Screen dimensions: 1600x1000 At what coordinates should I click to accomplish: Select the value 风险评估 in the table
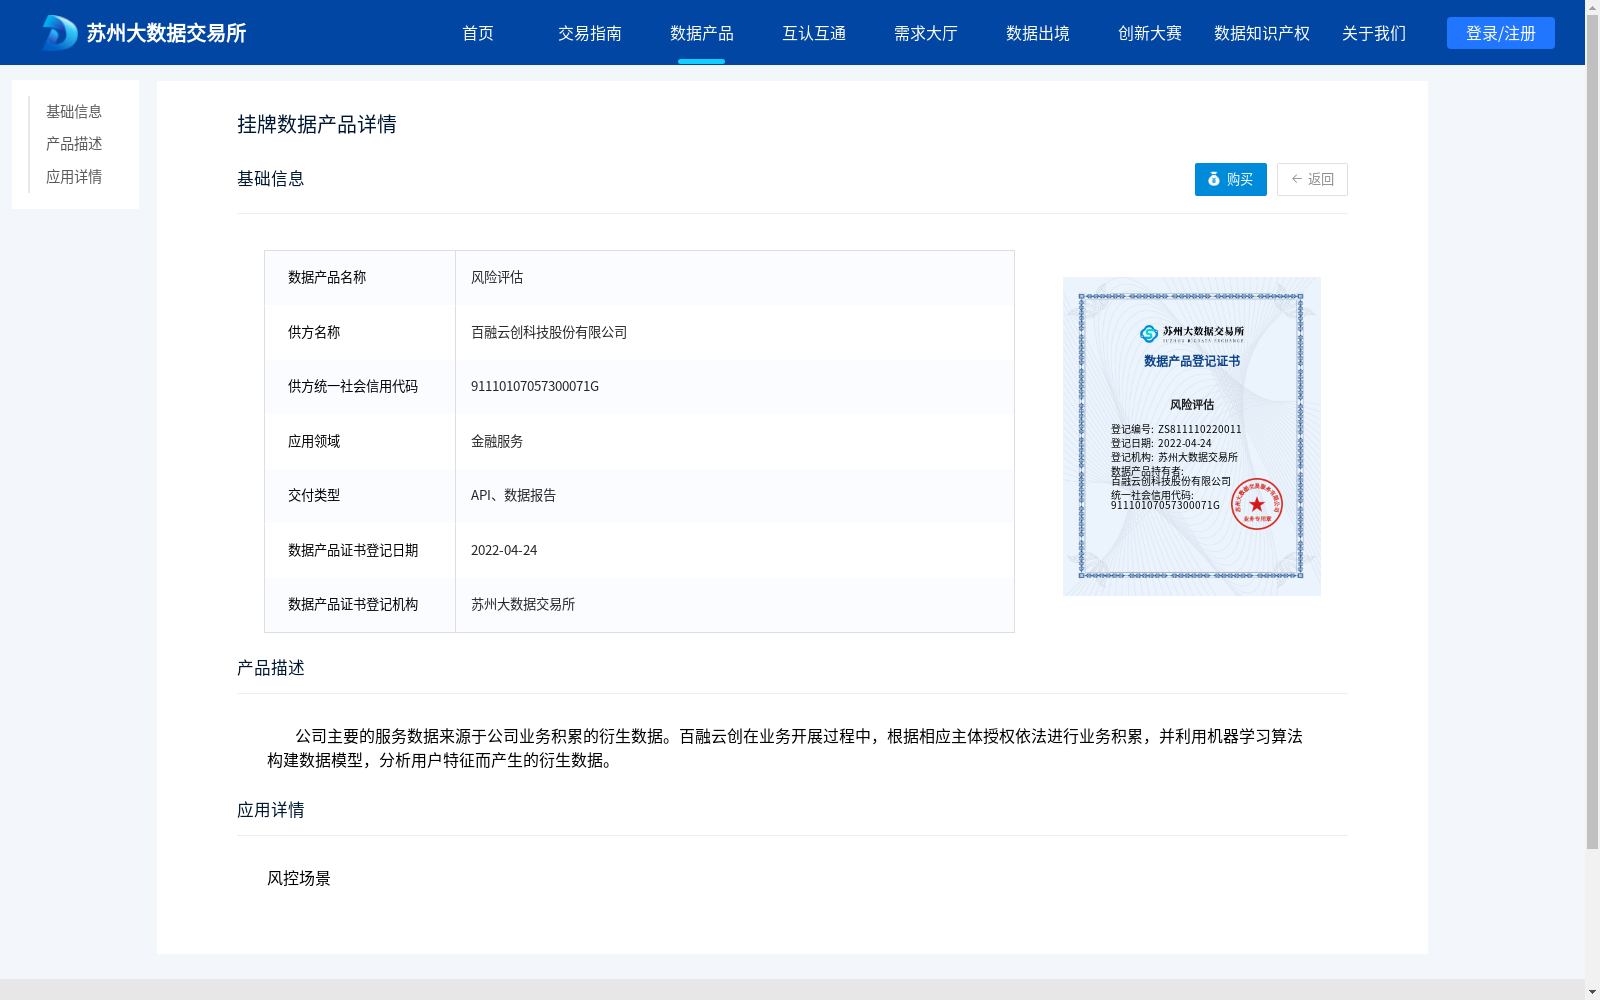[497, 278]
